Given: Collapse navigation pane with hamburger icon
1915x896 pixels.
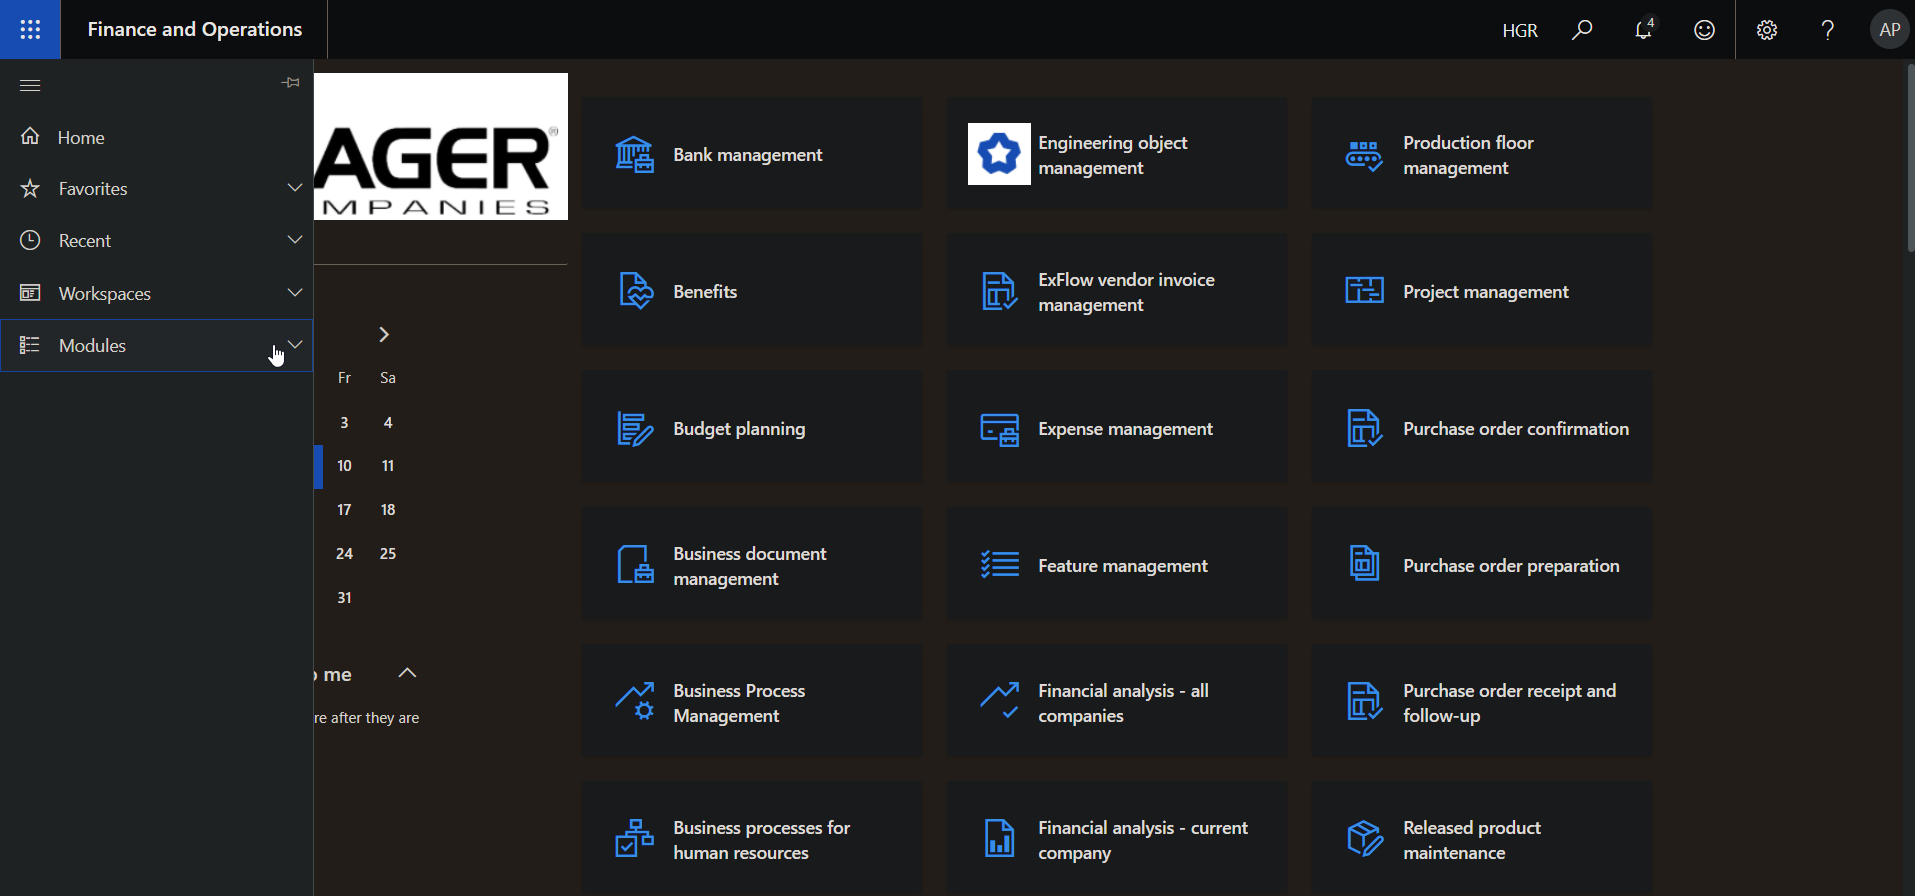Looking at the screenshot, I should [x=30, y=85].
